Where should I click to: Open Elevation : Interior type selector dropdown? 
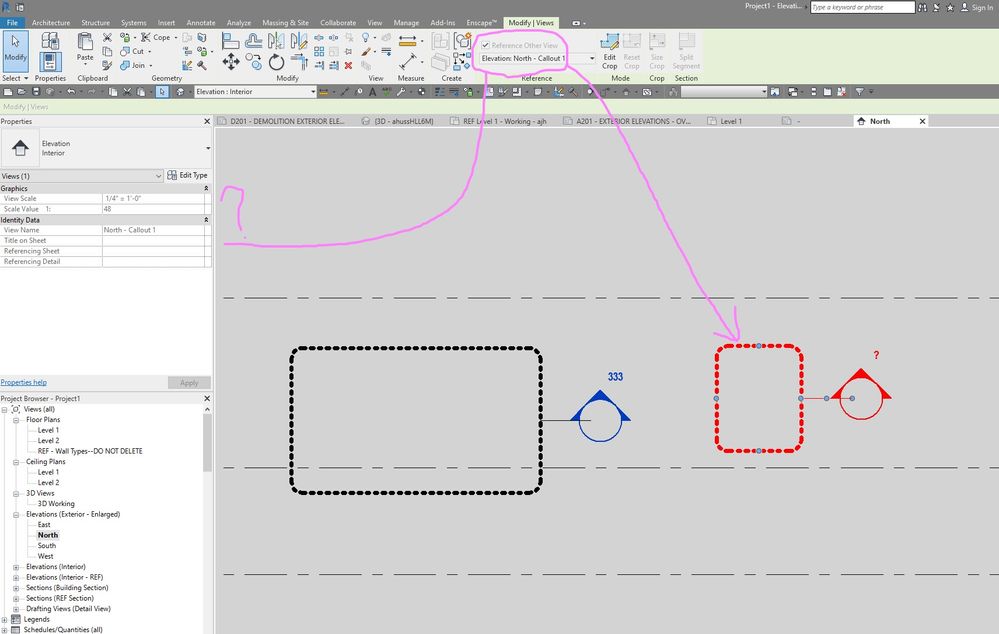click(255, 92)
